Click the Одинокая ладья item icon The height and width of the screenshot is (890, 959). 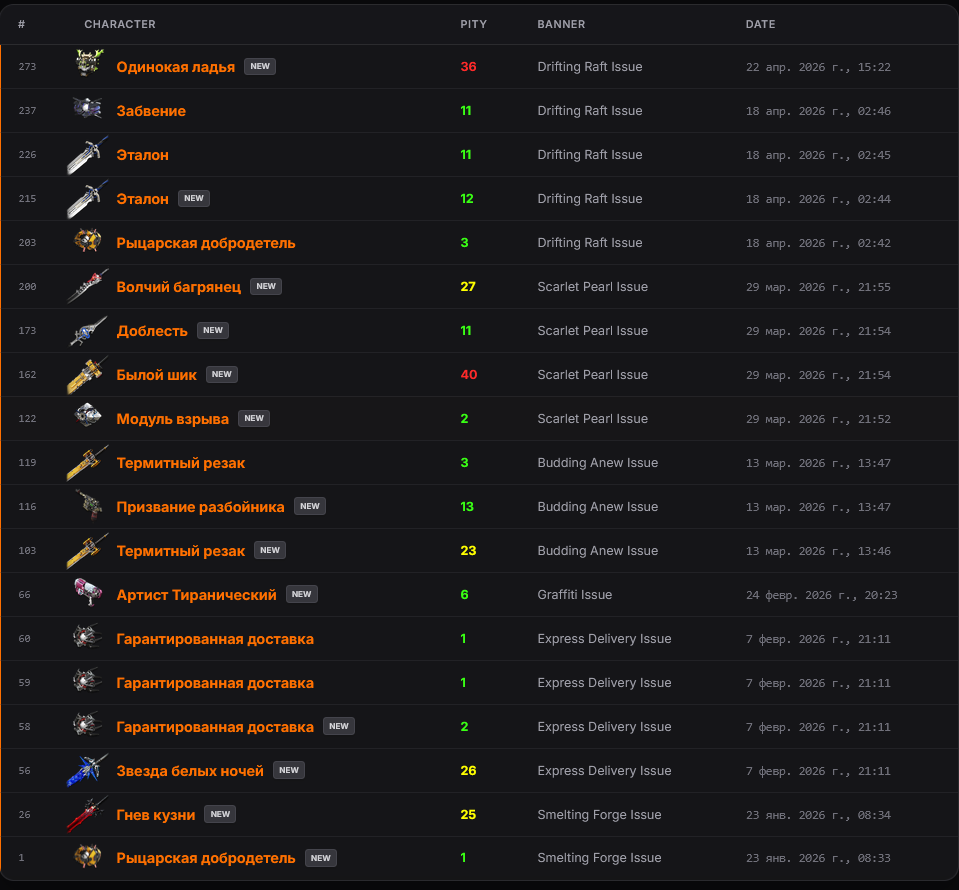point(88,63)
